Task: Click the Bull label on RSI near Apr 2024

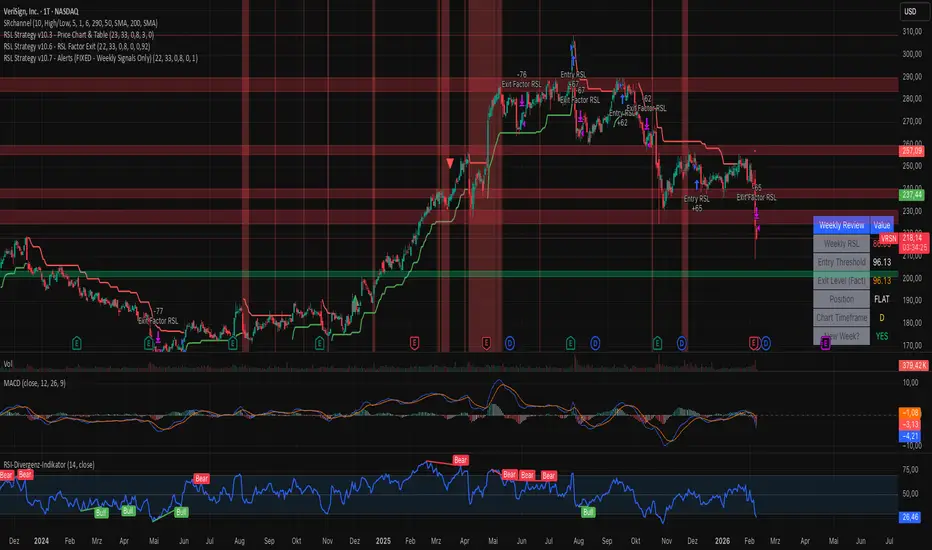Action: (x=128, y=511)
